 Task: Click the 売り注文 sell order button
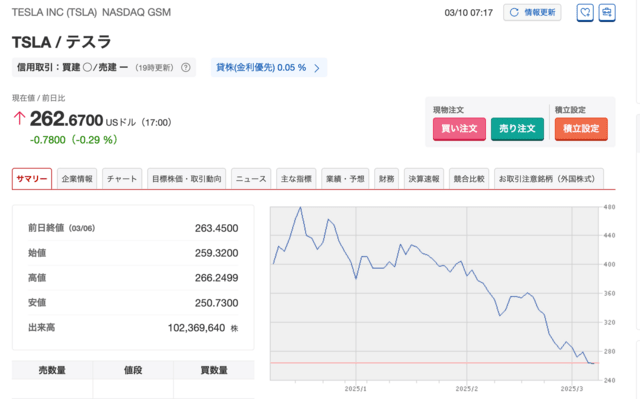tap(517, 129)
